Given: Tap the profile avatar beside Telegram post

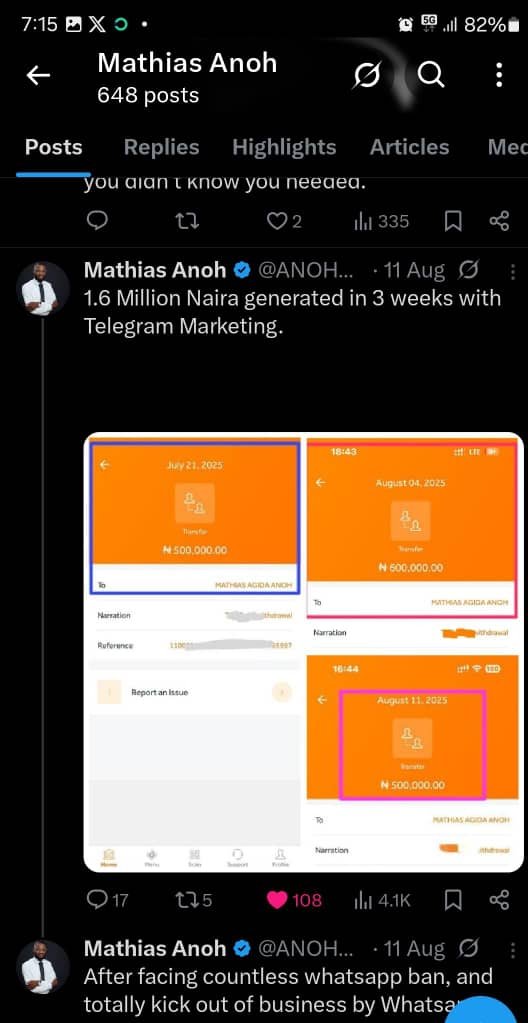Looking at the screenshot, I should (42, 288).
